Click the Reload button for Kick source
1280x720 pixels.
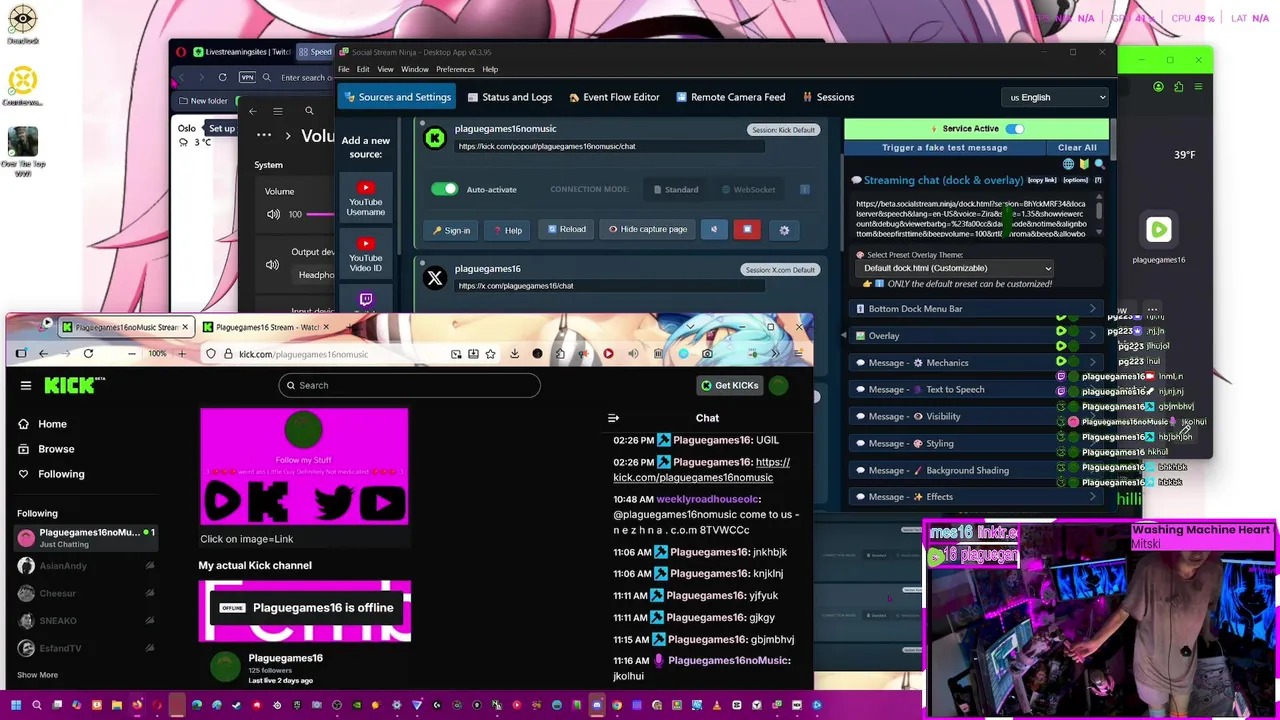pos(566,229)
